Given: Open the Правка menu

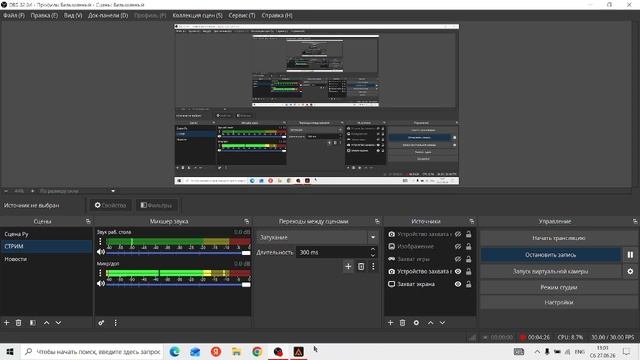Looking at the screenshot, I should tap(44, 16).
